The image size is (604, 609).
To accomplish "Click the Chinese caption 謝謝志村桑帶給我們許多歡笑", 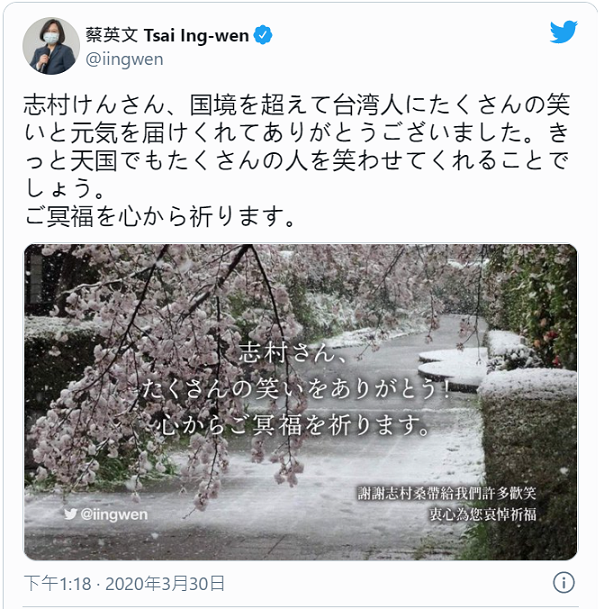I will coord(447,493).
